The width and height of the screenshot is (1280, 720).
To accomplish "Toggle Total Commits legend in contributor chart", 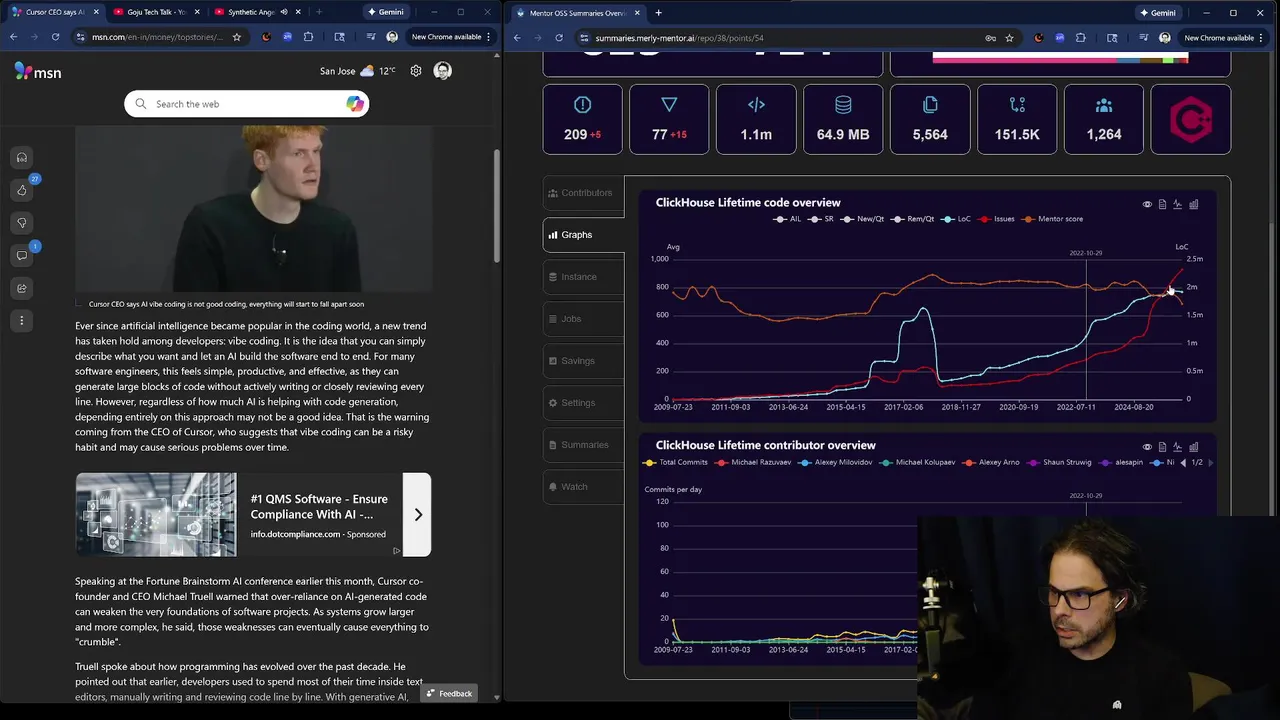I will (676, 462).
